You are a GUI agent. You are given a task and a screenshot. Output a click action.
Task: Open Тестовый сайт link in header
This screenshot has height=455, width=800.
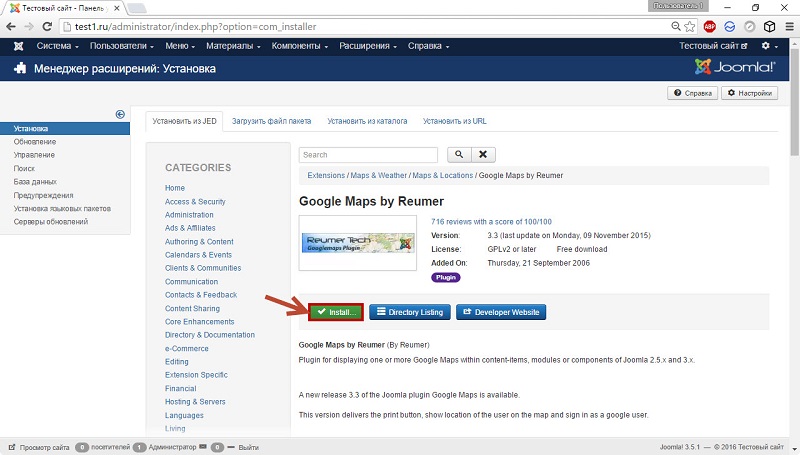(x=713, y=46)
